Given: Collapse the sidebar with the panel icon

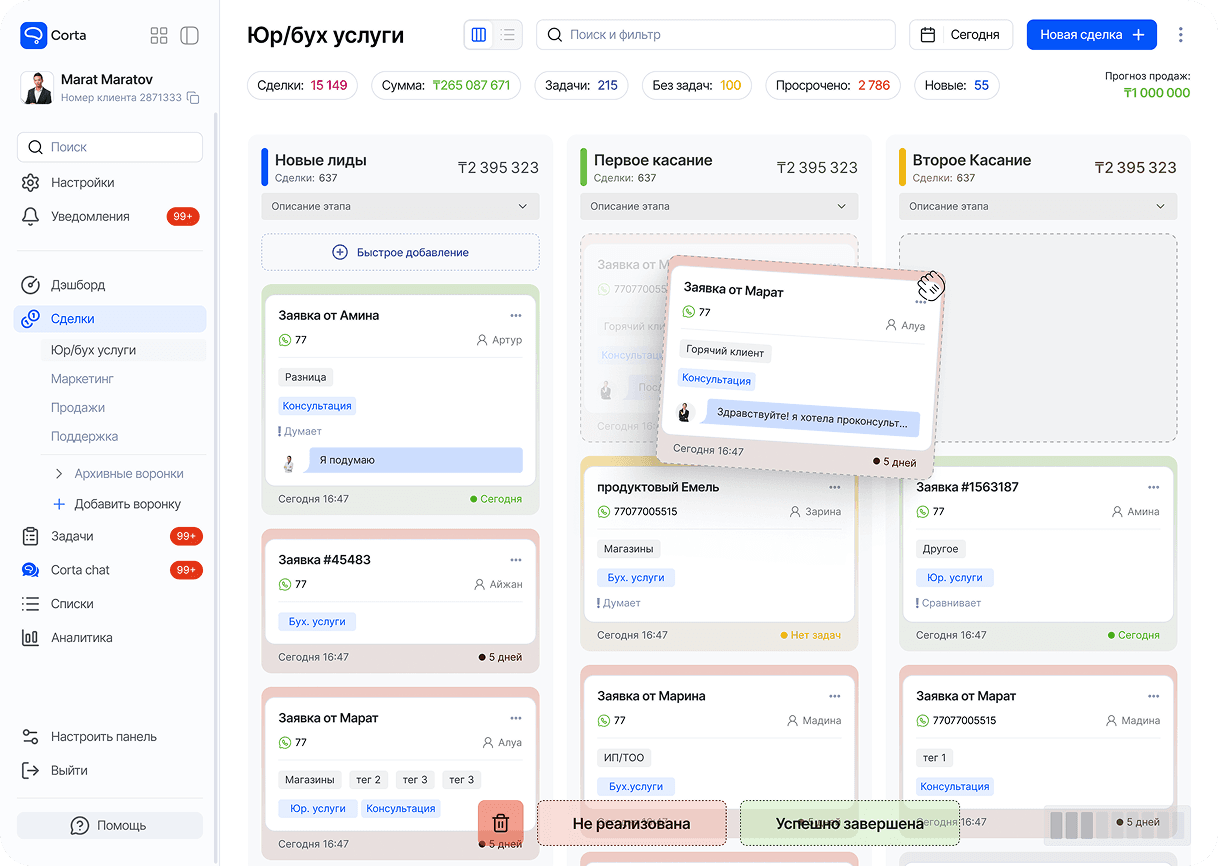Looking at the screenshot, I should point(189,34).
